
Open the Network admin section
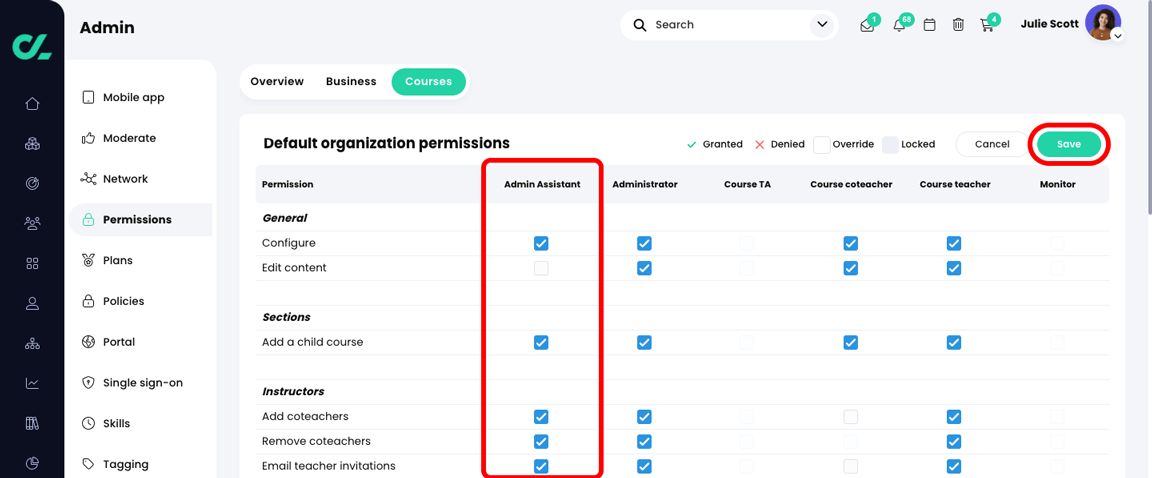point(125,179)
